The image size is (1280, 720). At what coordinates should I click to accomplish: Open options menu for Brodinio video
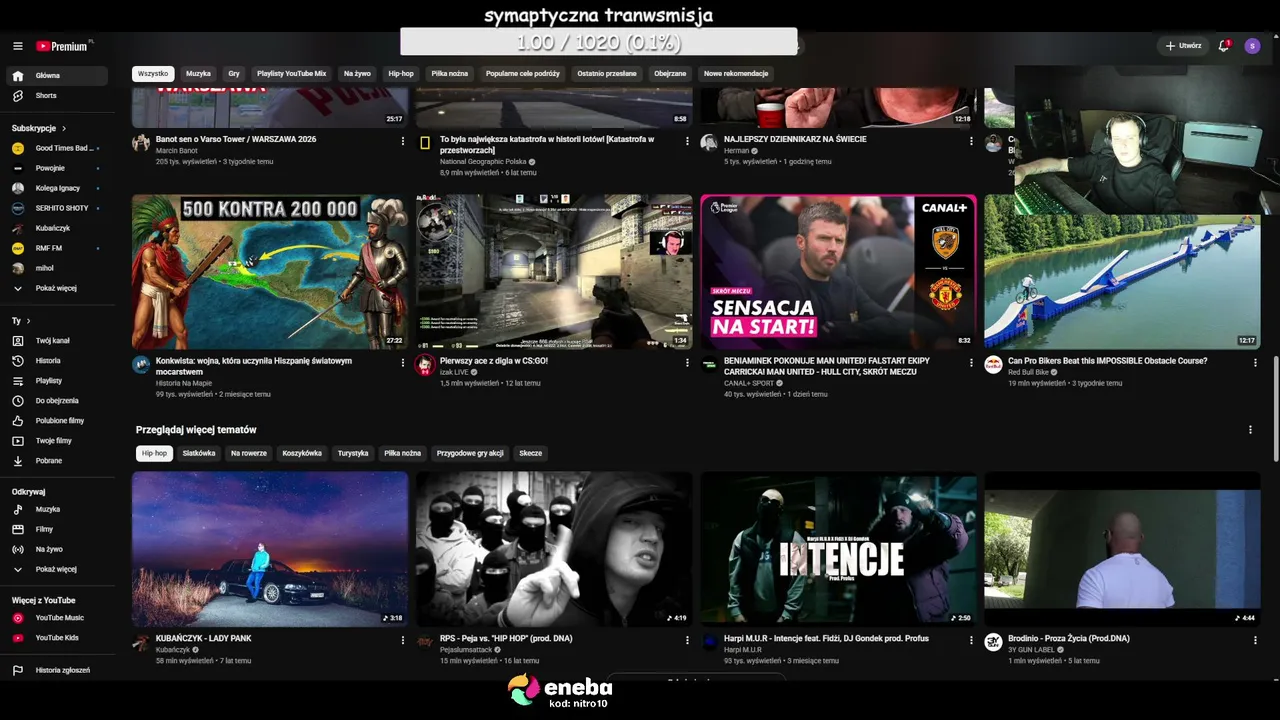[1255, 640]
